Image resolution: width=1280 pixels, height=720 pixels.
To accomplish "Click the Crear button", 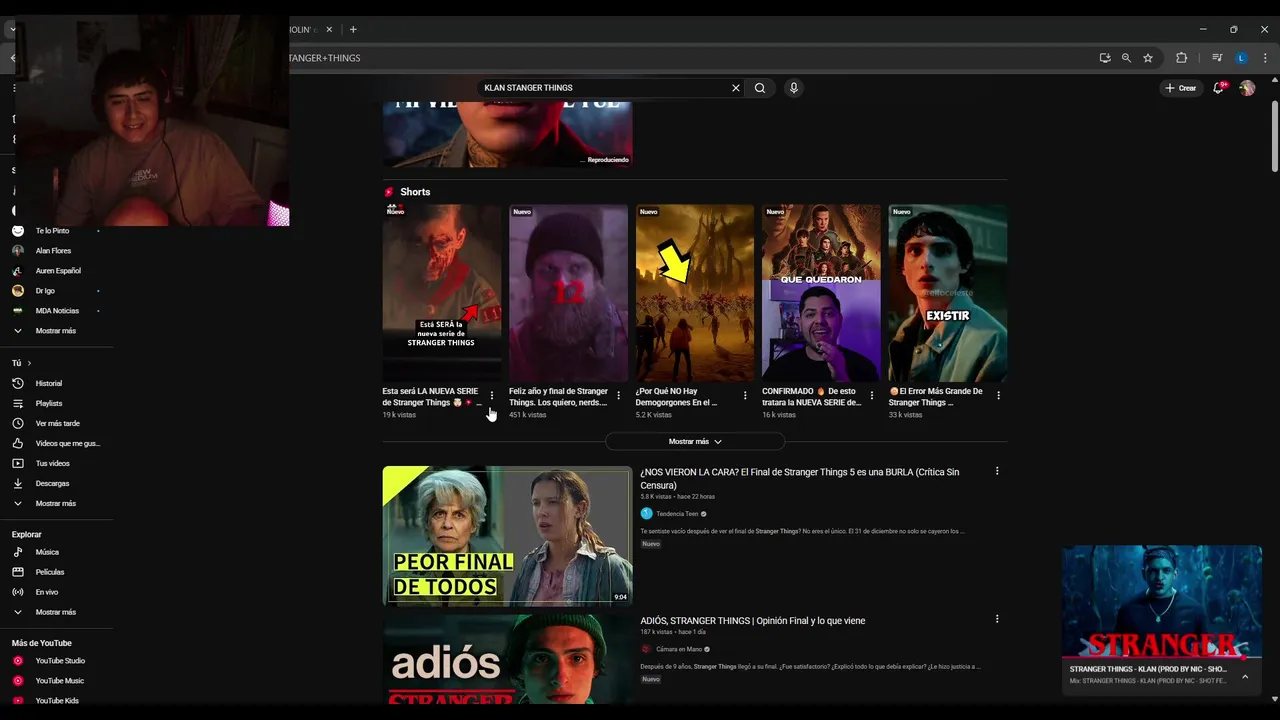I will coord(1181,88).
